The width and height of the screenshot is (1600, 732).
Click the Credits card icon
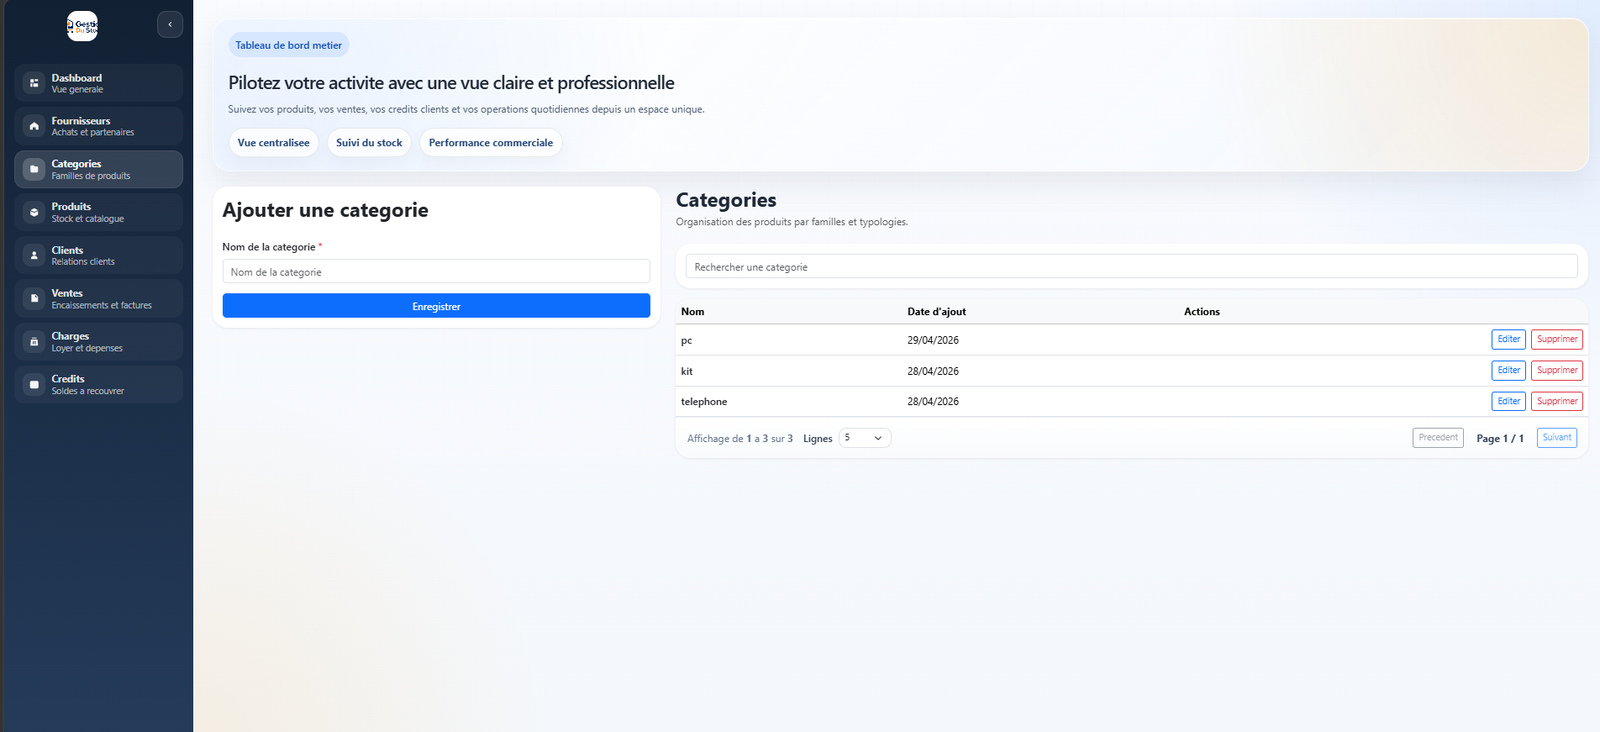pyautogui.click(x=34, y=384)
